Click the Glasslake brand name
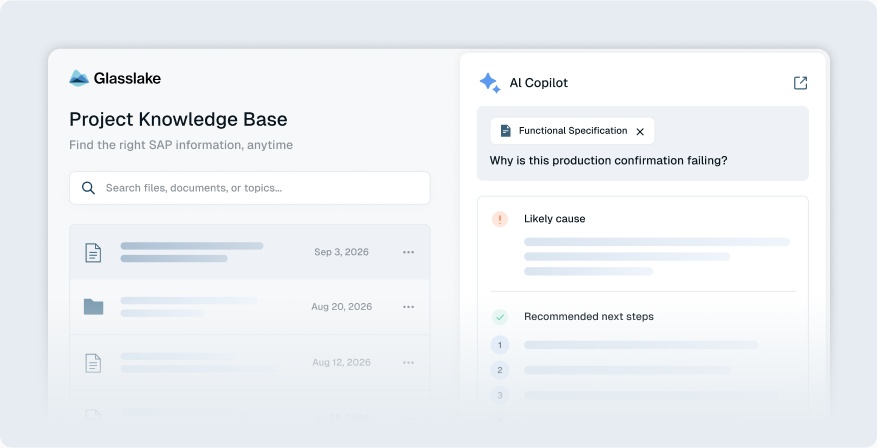877x448 pixels. coord(128,78)
